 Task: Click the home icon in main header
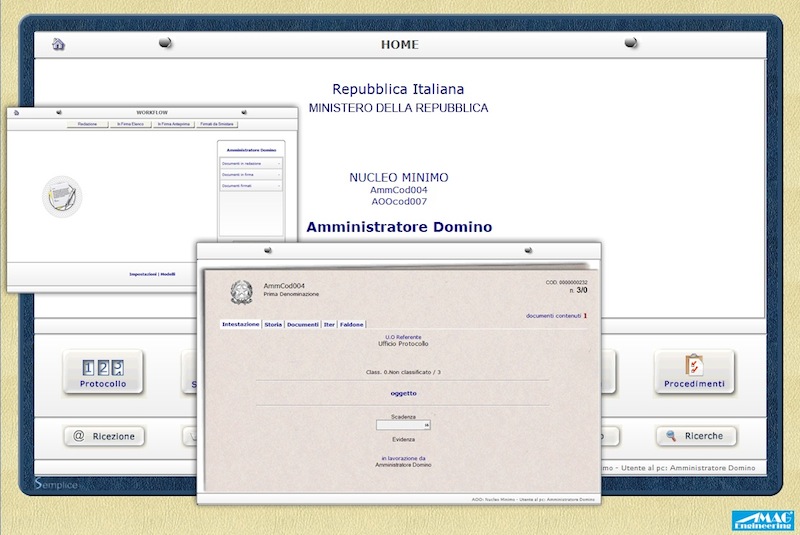[58, 44]
